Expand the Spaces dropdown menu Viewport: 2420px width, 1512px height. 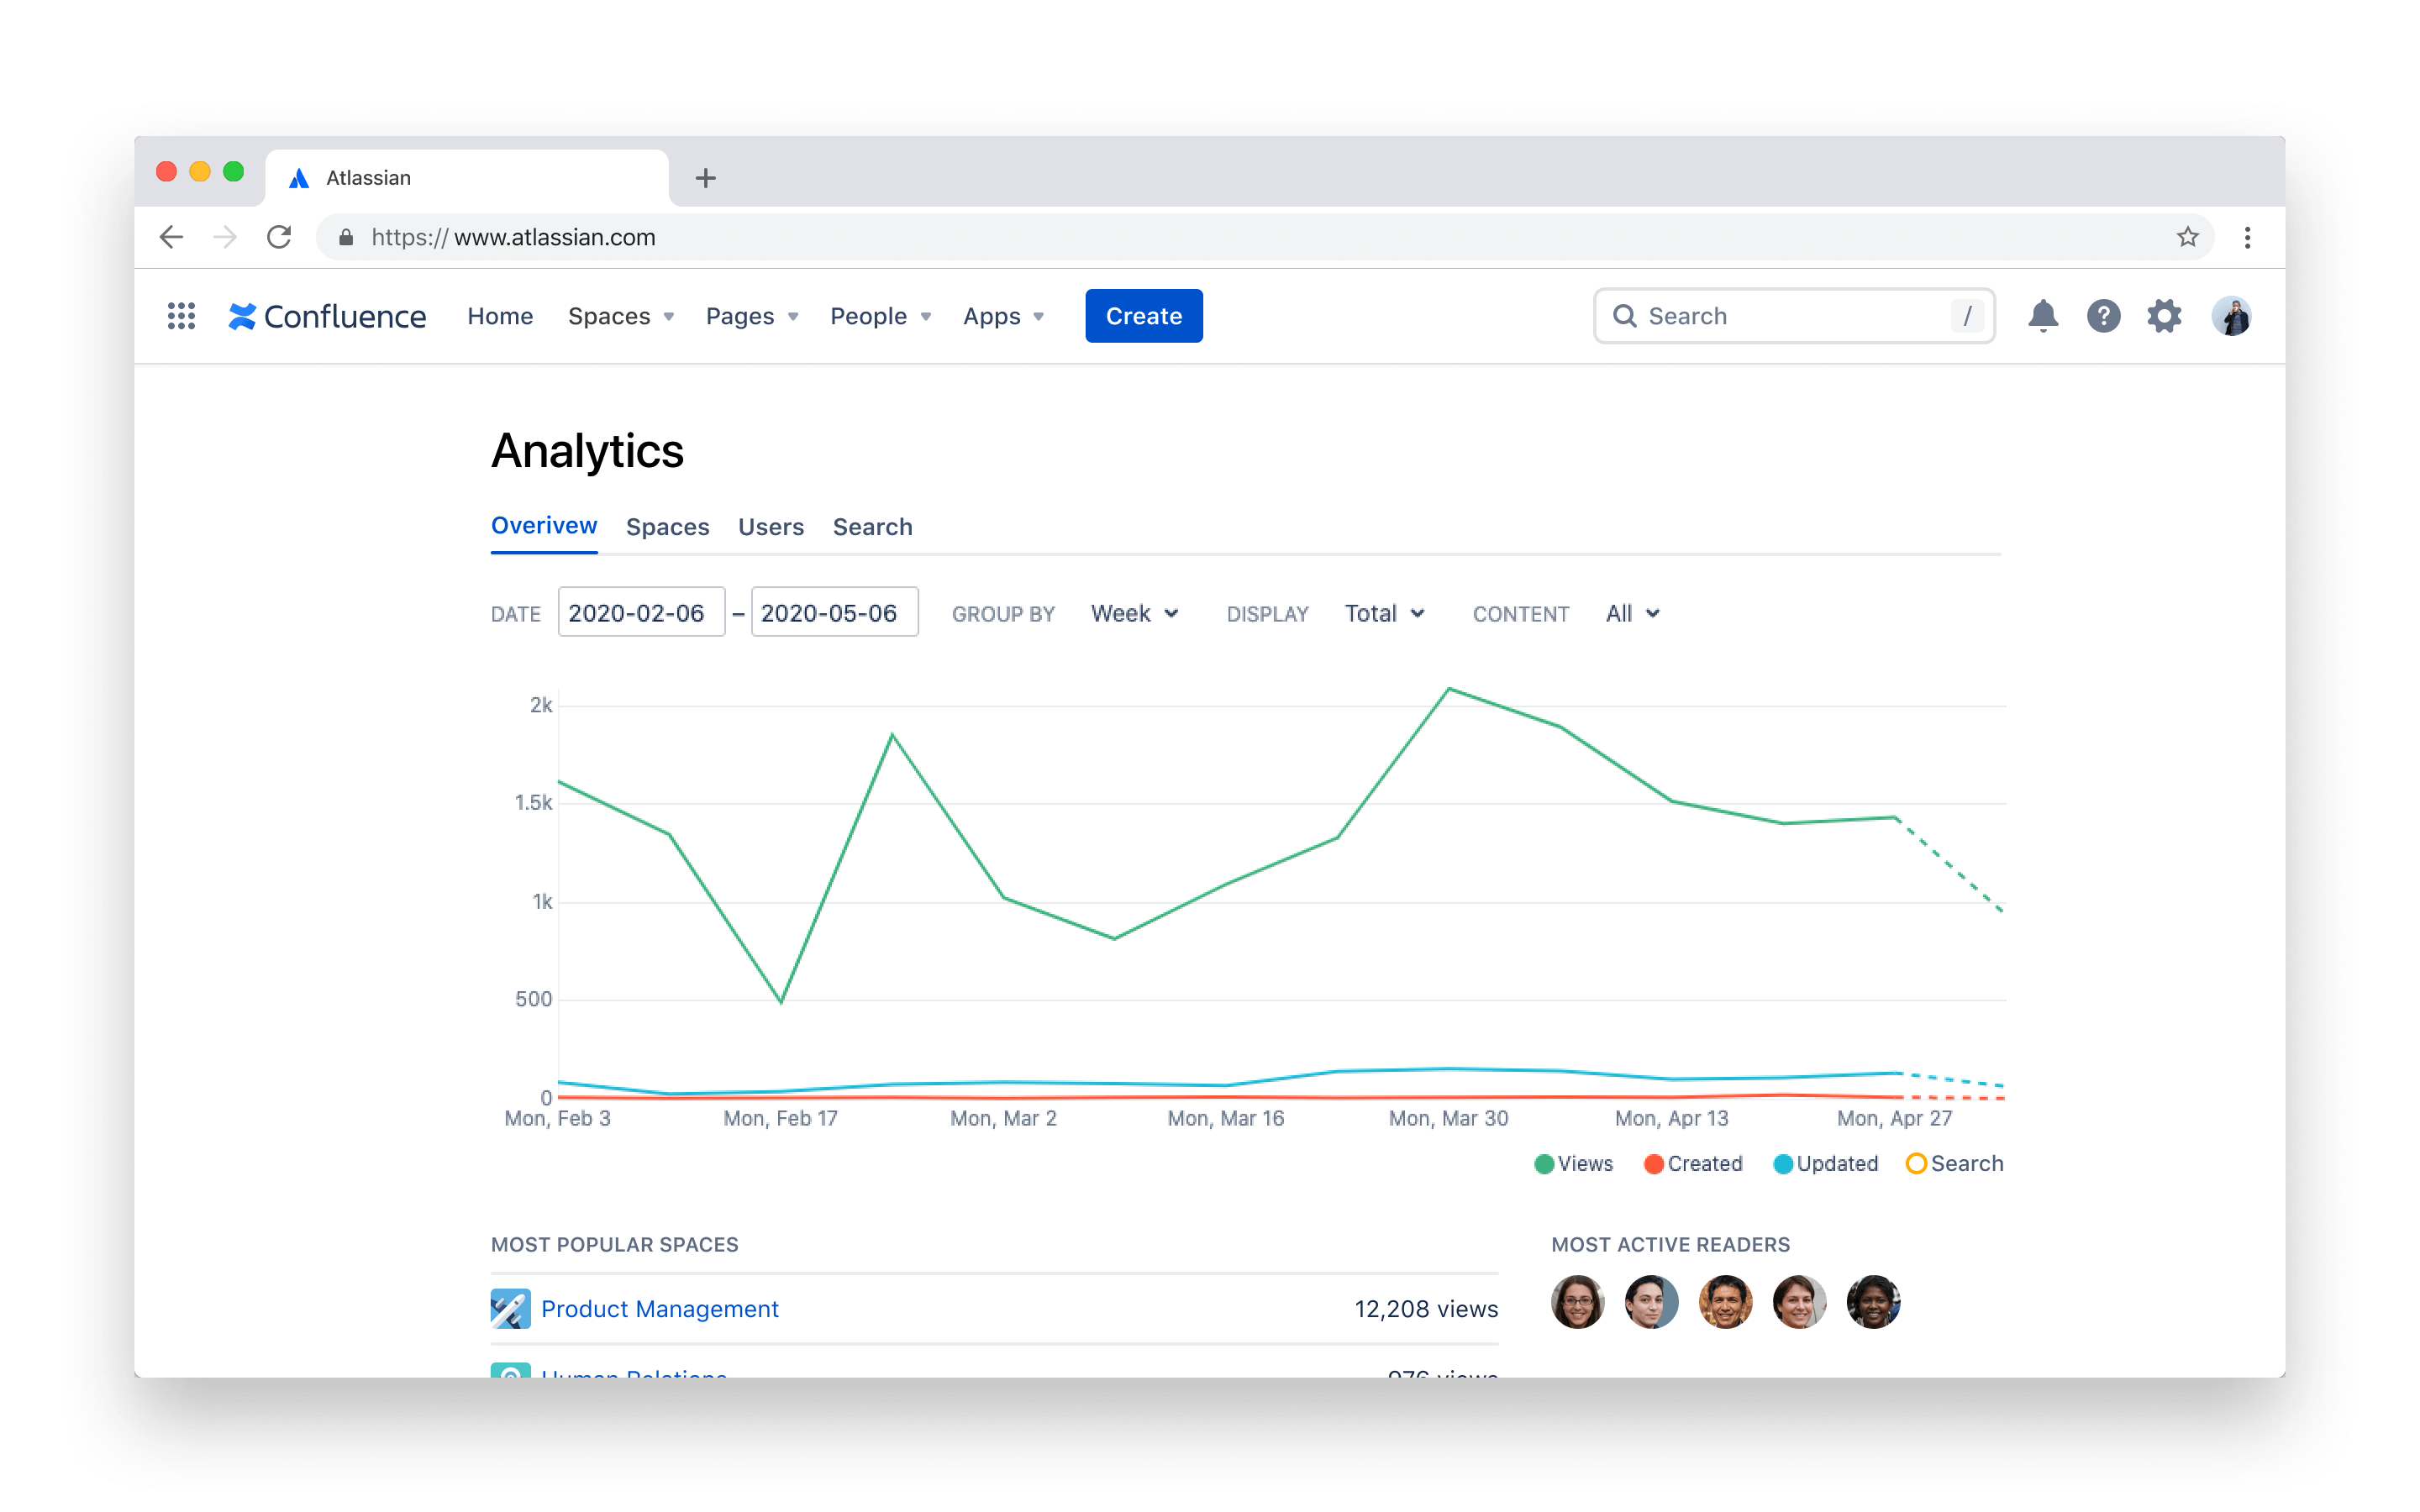(620, 317)
